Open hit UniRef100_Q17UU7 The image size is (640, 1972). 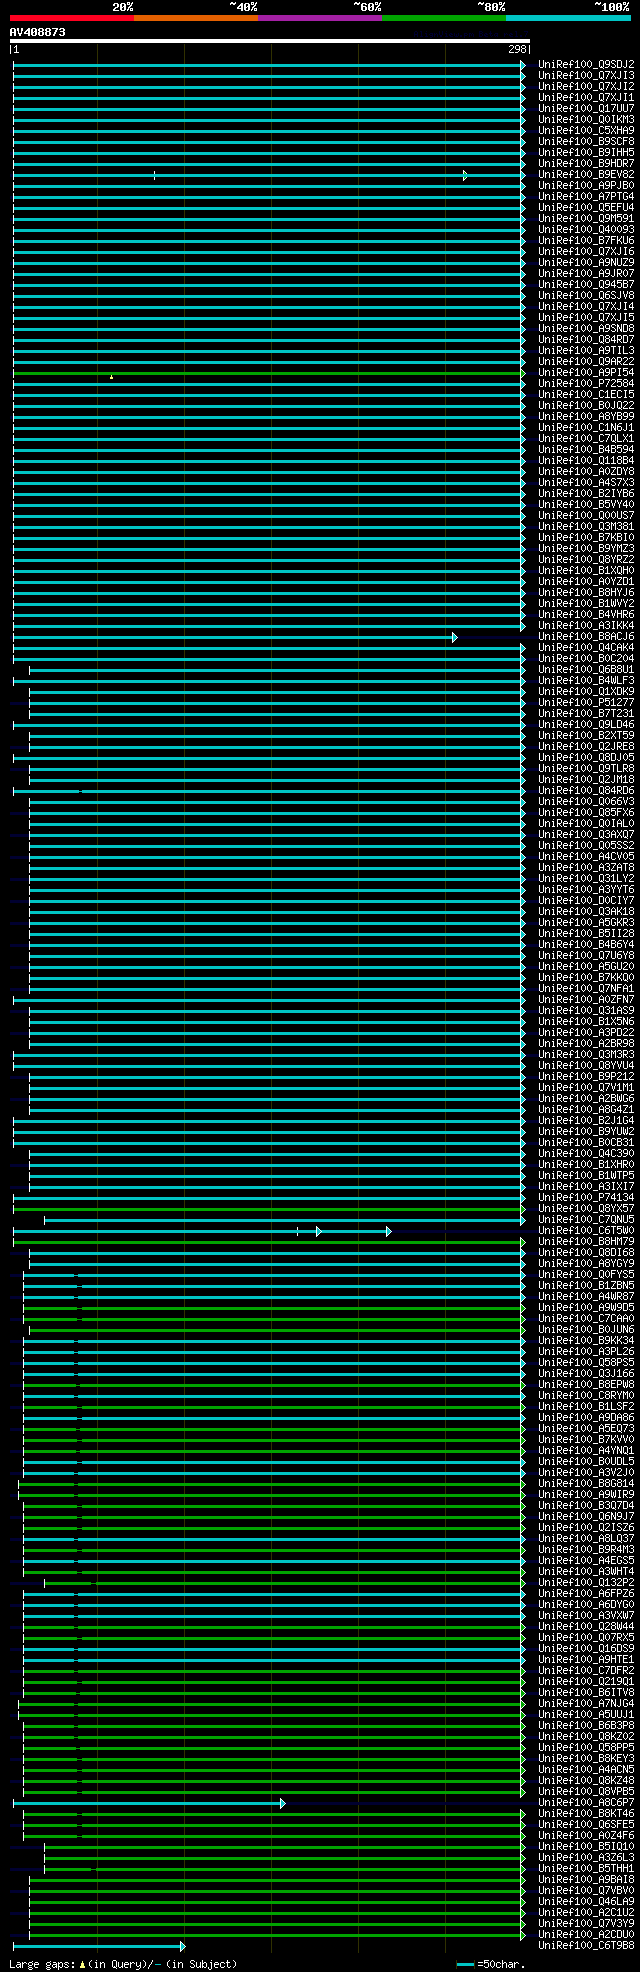(586, 108)
